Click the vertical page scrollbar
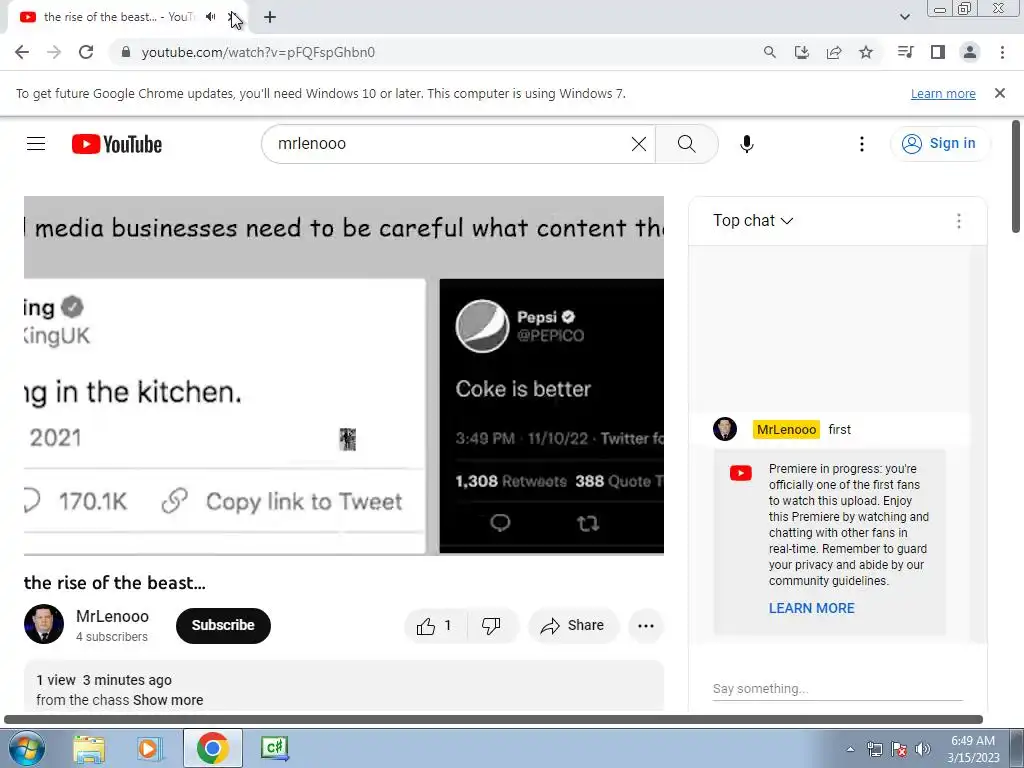The image size is (1024, 768). (x=1016, y=176)
